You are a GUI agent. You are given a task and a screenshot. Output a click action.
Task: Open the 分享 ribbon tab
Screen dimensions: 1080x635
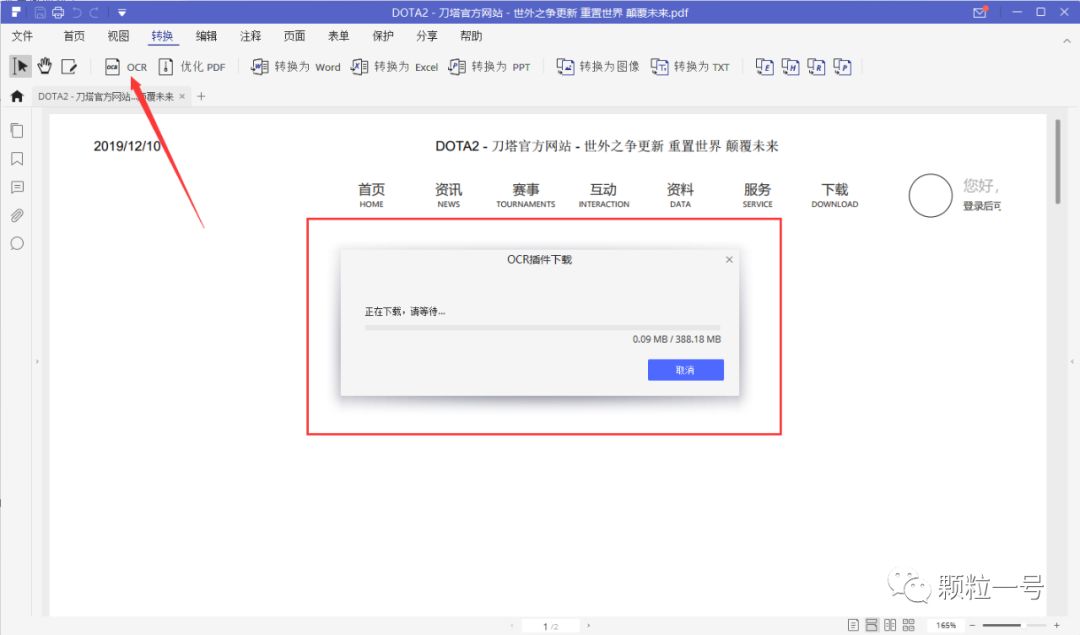pyautogui.click(x=426, y=36)
